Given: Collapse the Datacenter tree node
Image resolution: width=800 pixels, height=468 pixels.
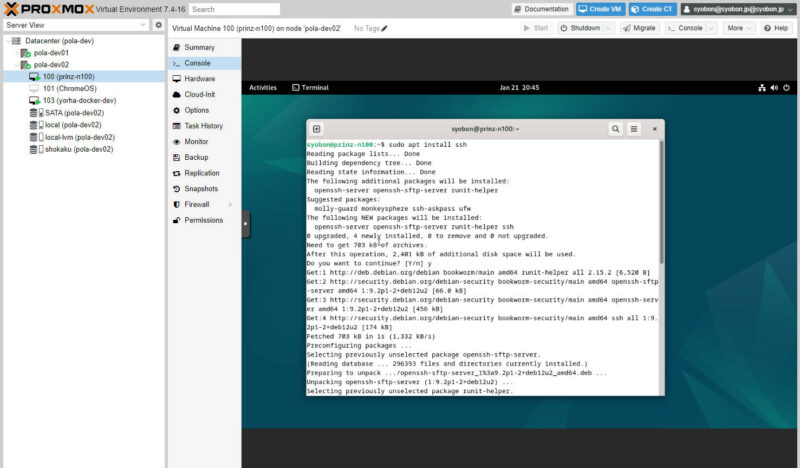Looking at the screenshot, I should 8,41.
